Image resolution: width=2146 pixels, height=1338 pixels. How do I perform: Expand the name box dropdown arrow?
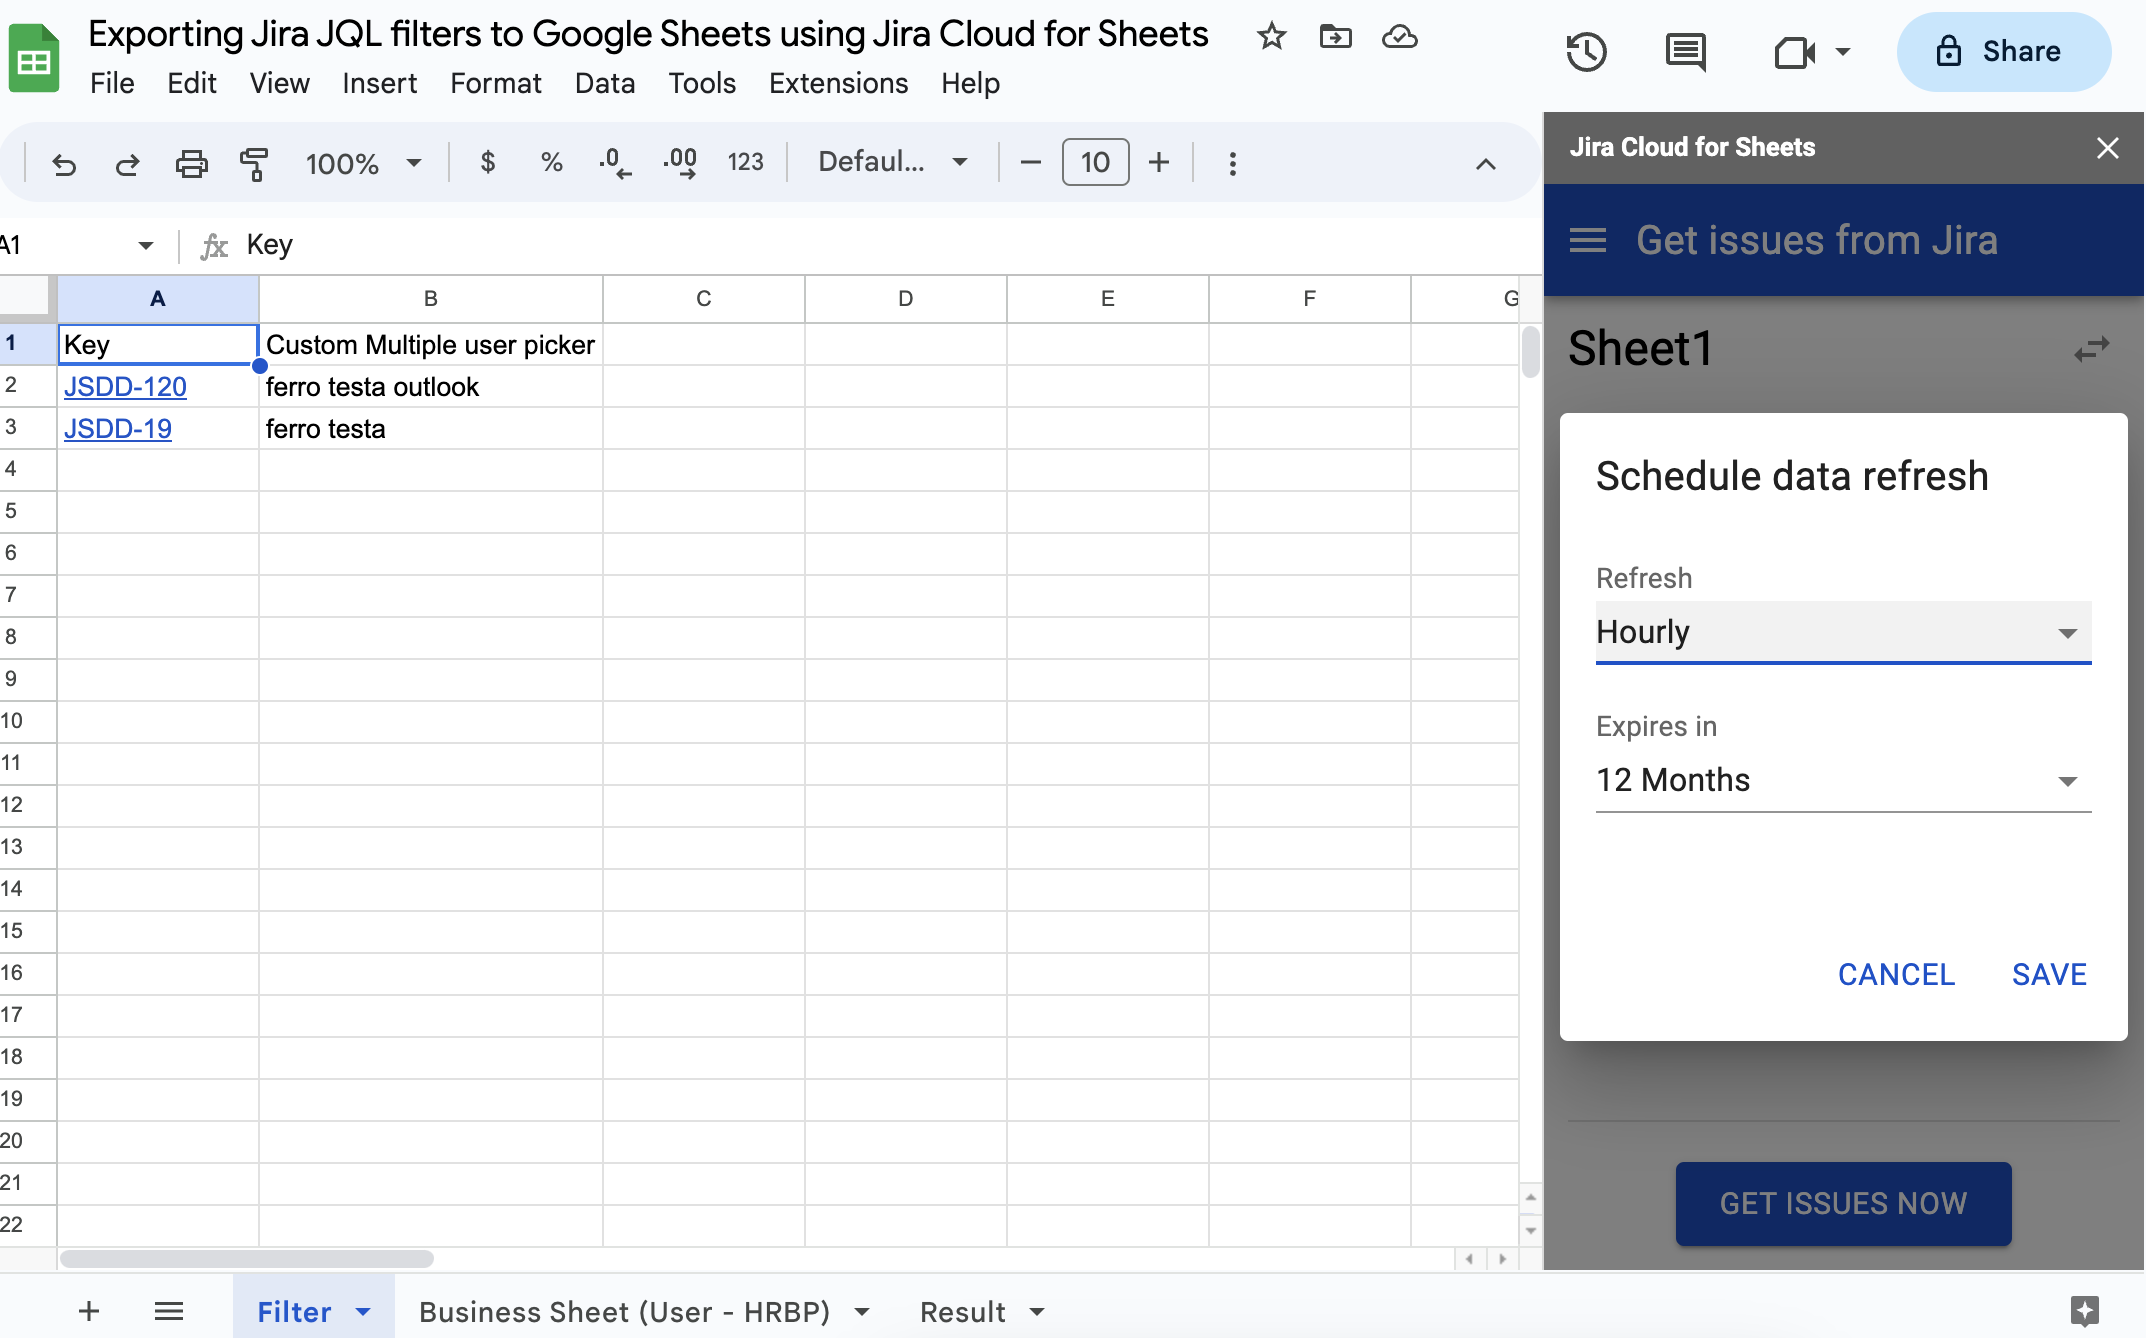click(x=145, y=245)
